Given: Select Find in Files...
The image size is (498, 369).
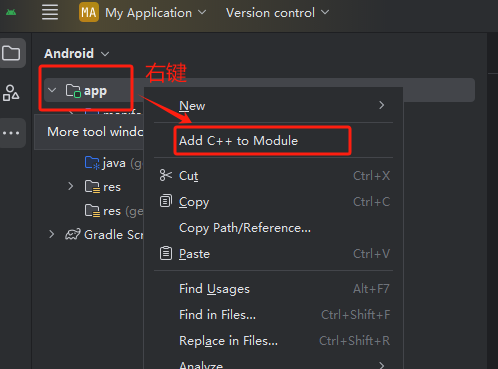Looking at the screenshot, I should pyautogui.click(x=273, y=315).
